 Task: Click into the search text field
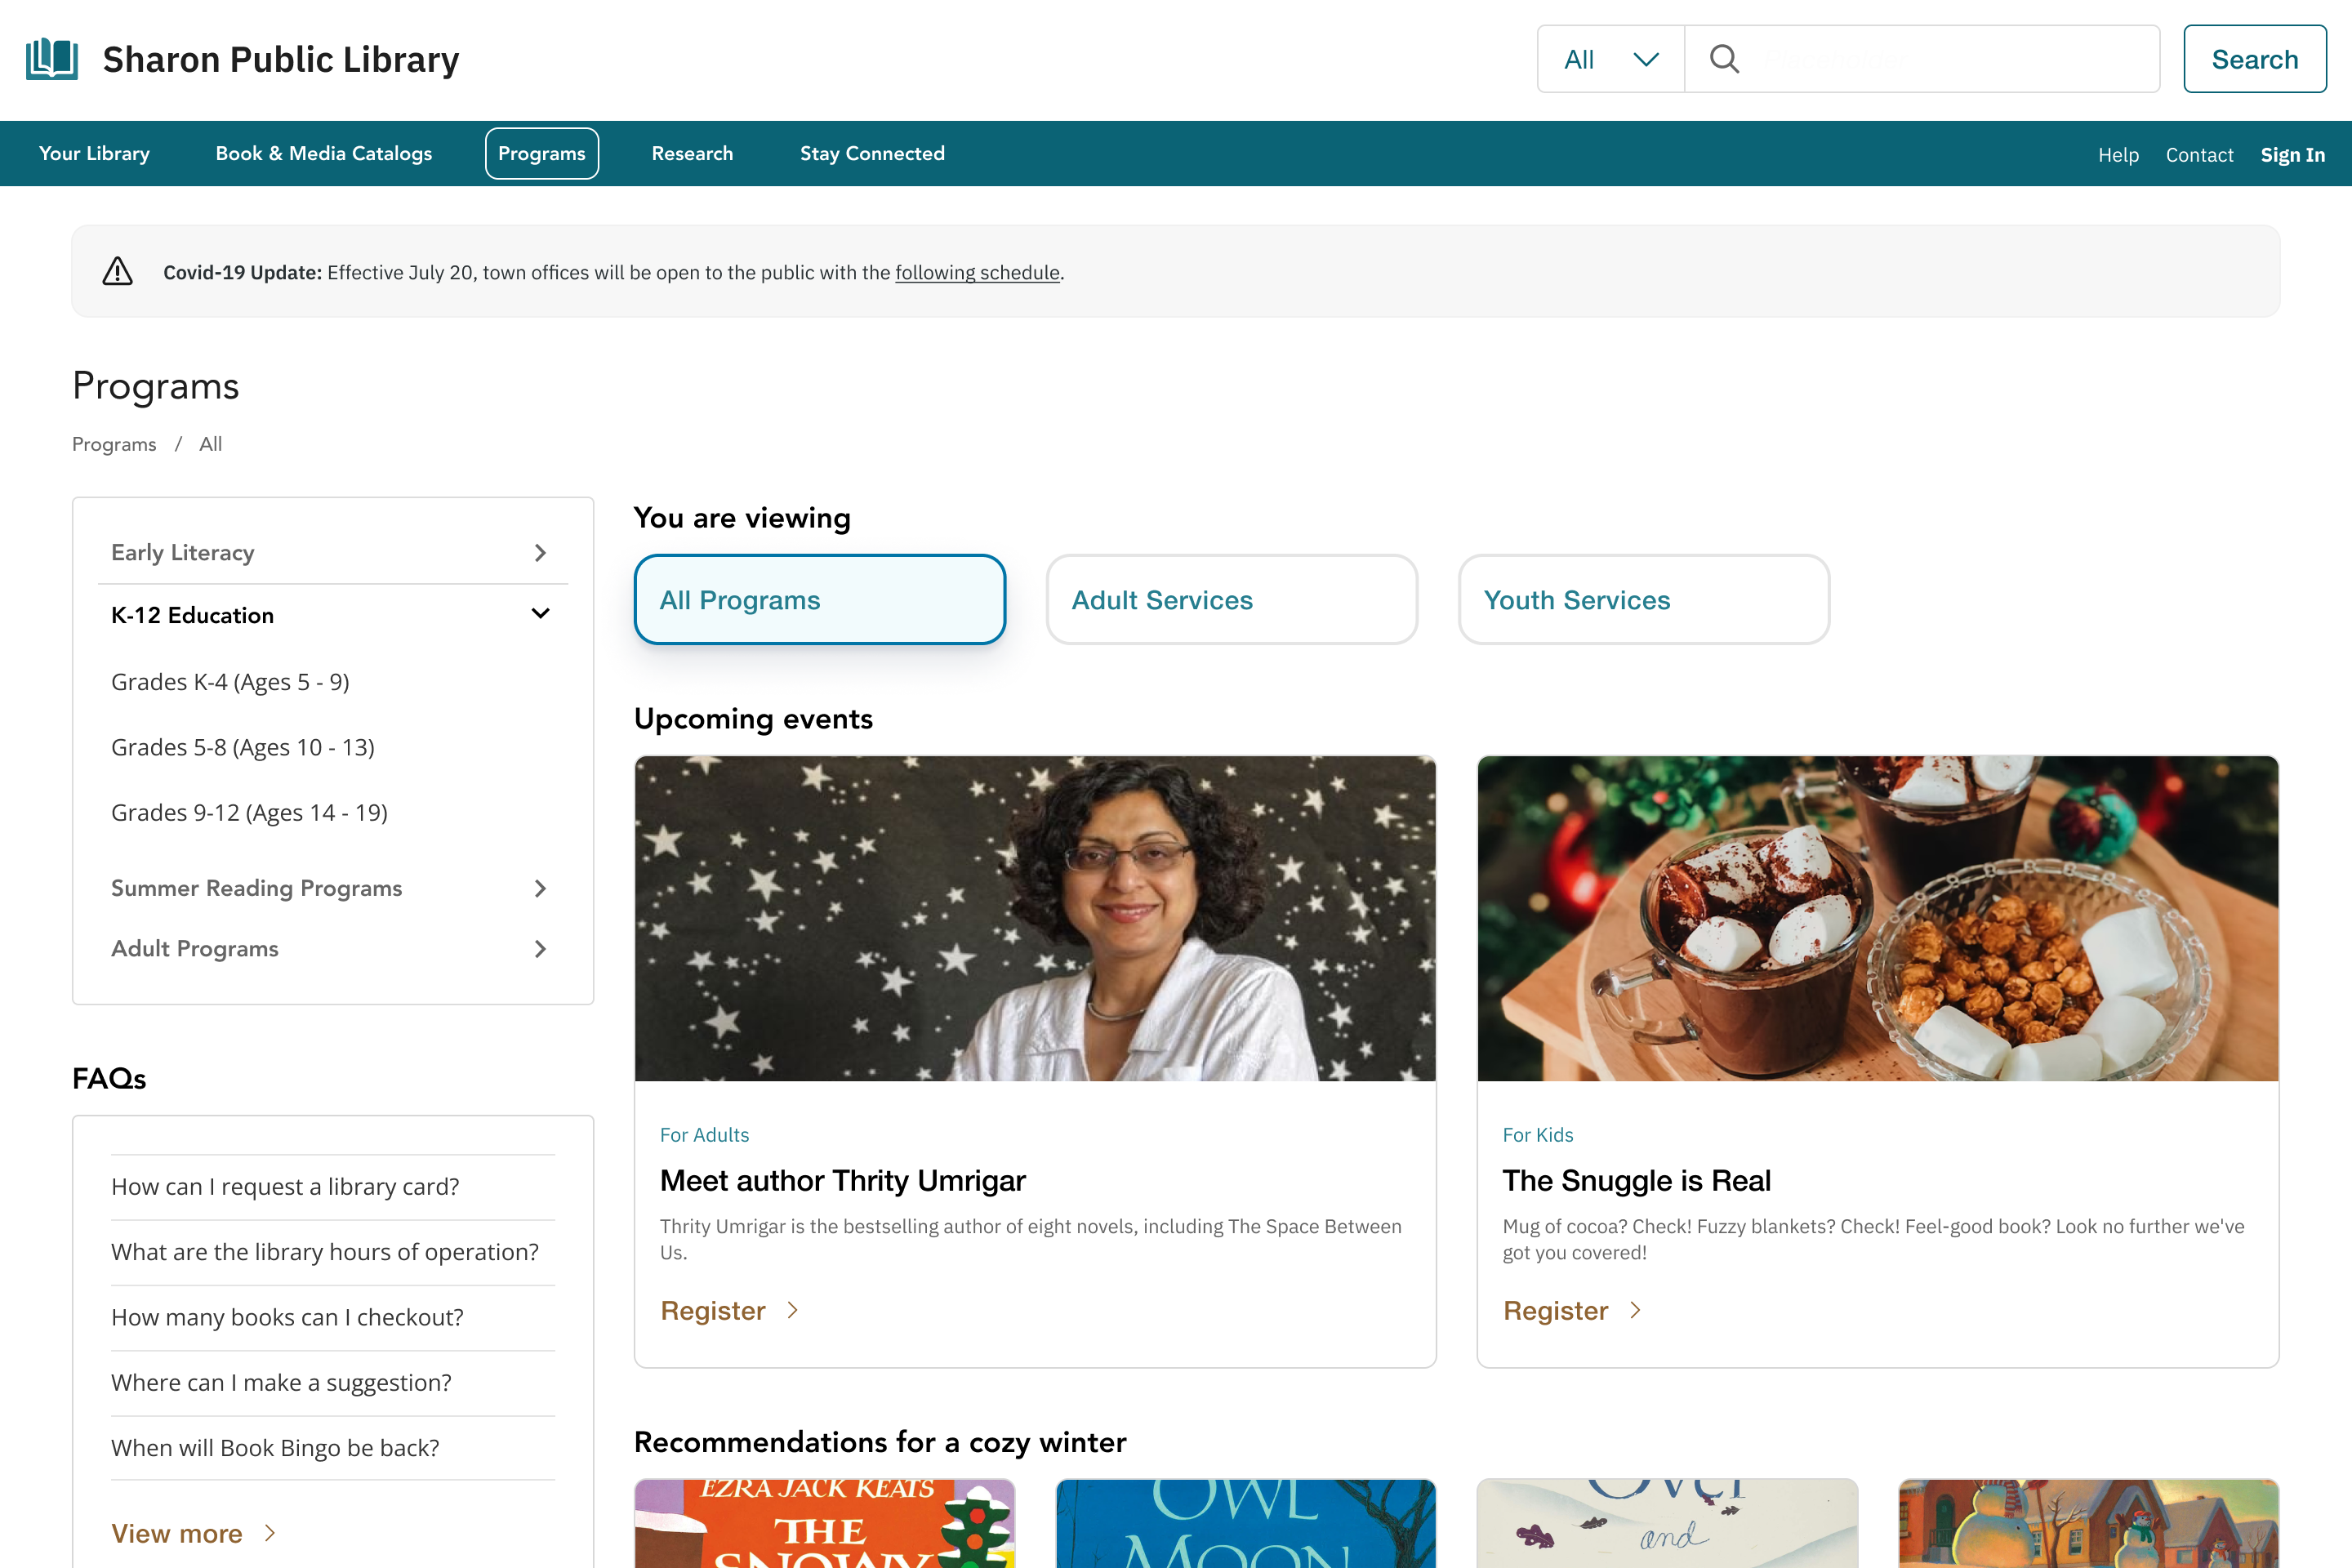[1950, 59]
